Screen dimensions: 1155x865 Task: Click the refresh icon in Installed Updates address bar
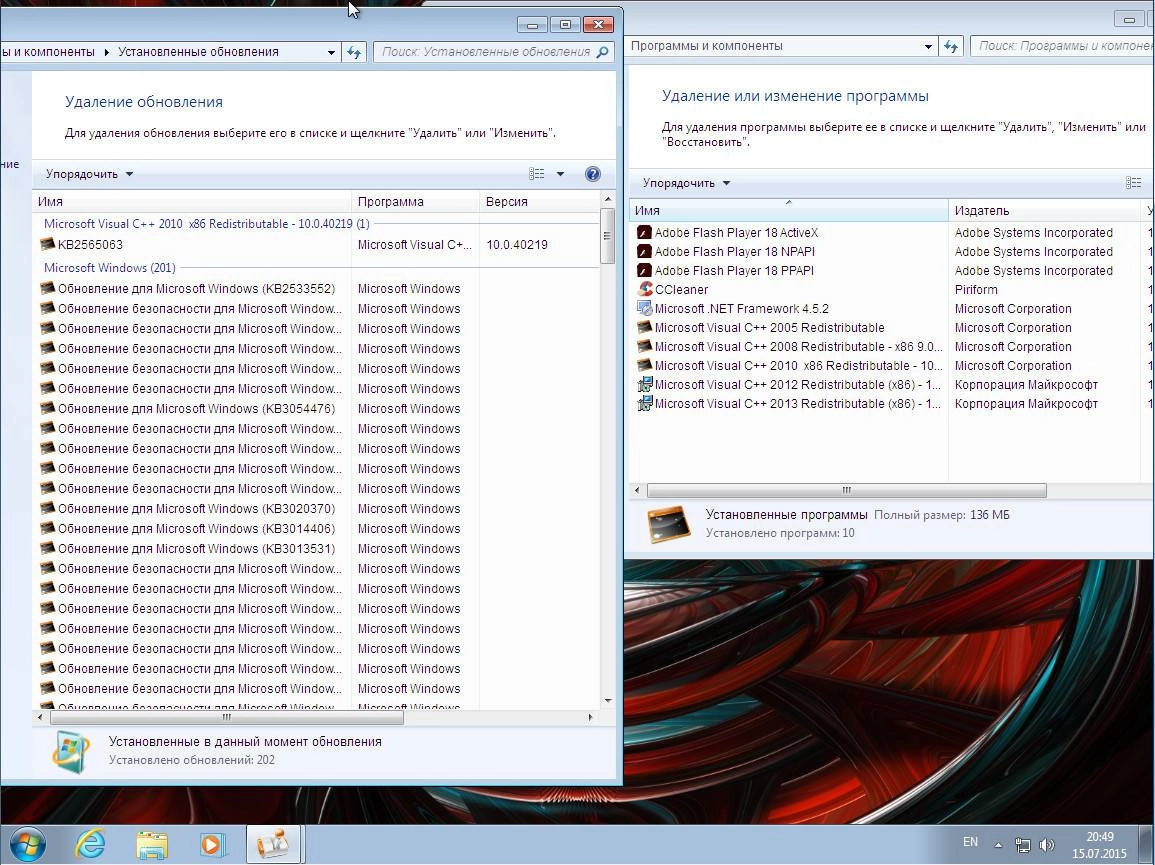click(x=354, y=52)
